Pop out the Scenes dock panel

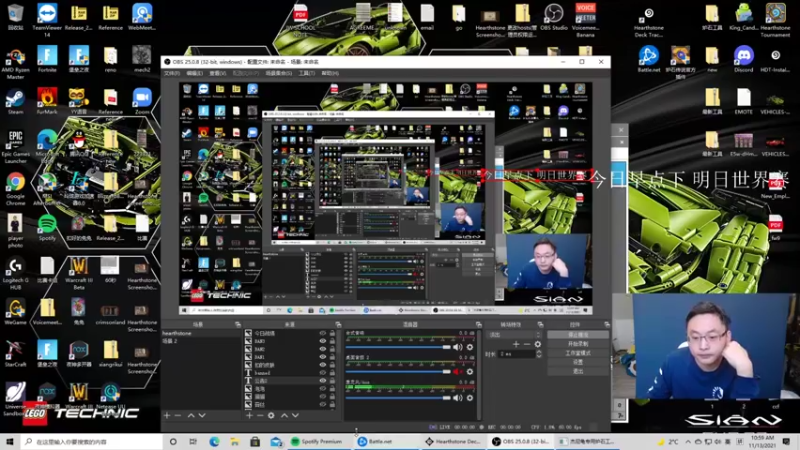(238, 324)
